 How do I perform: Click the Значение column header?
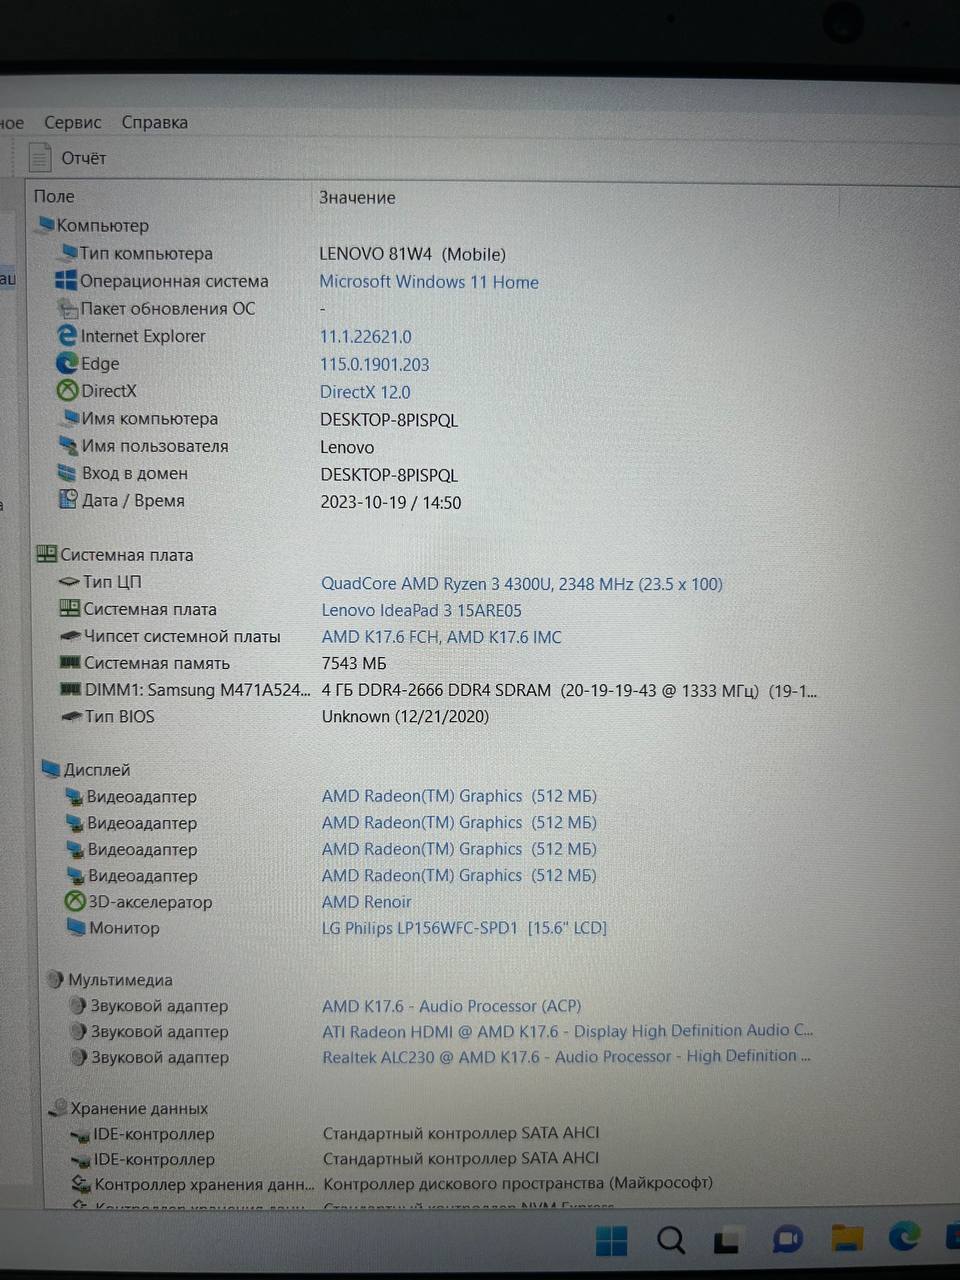[x=357, y=197]
